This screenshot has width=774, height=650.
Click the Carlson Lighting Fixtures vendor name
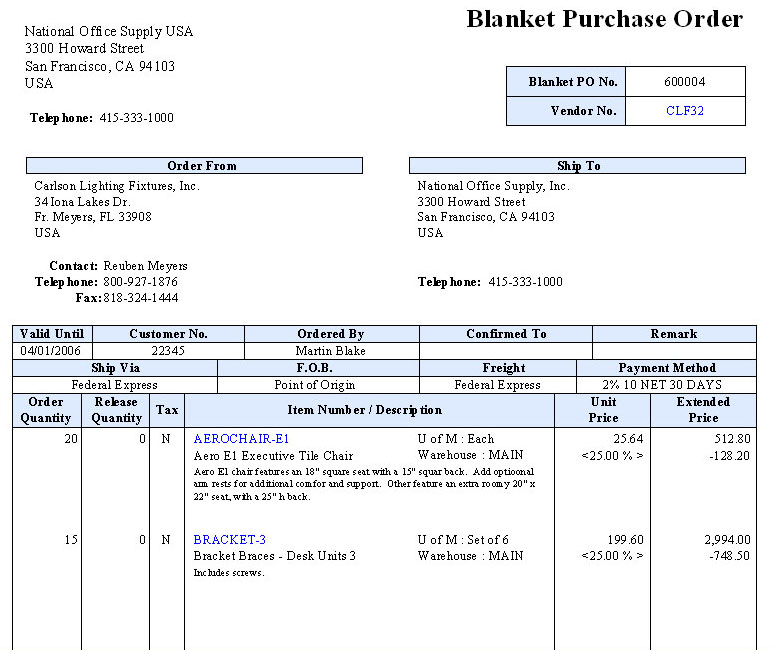(x=117, y=186)
